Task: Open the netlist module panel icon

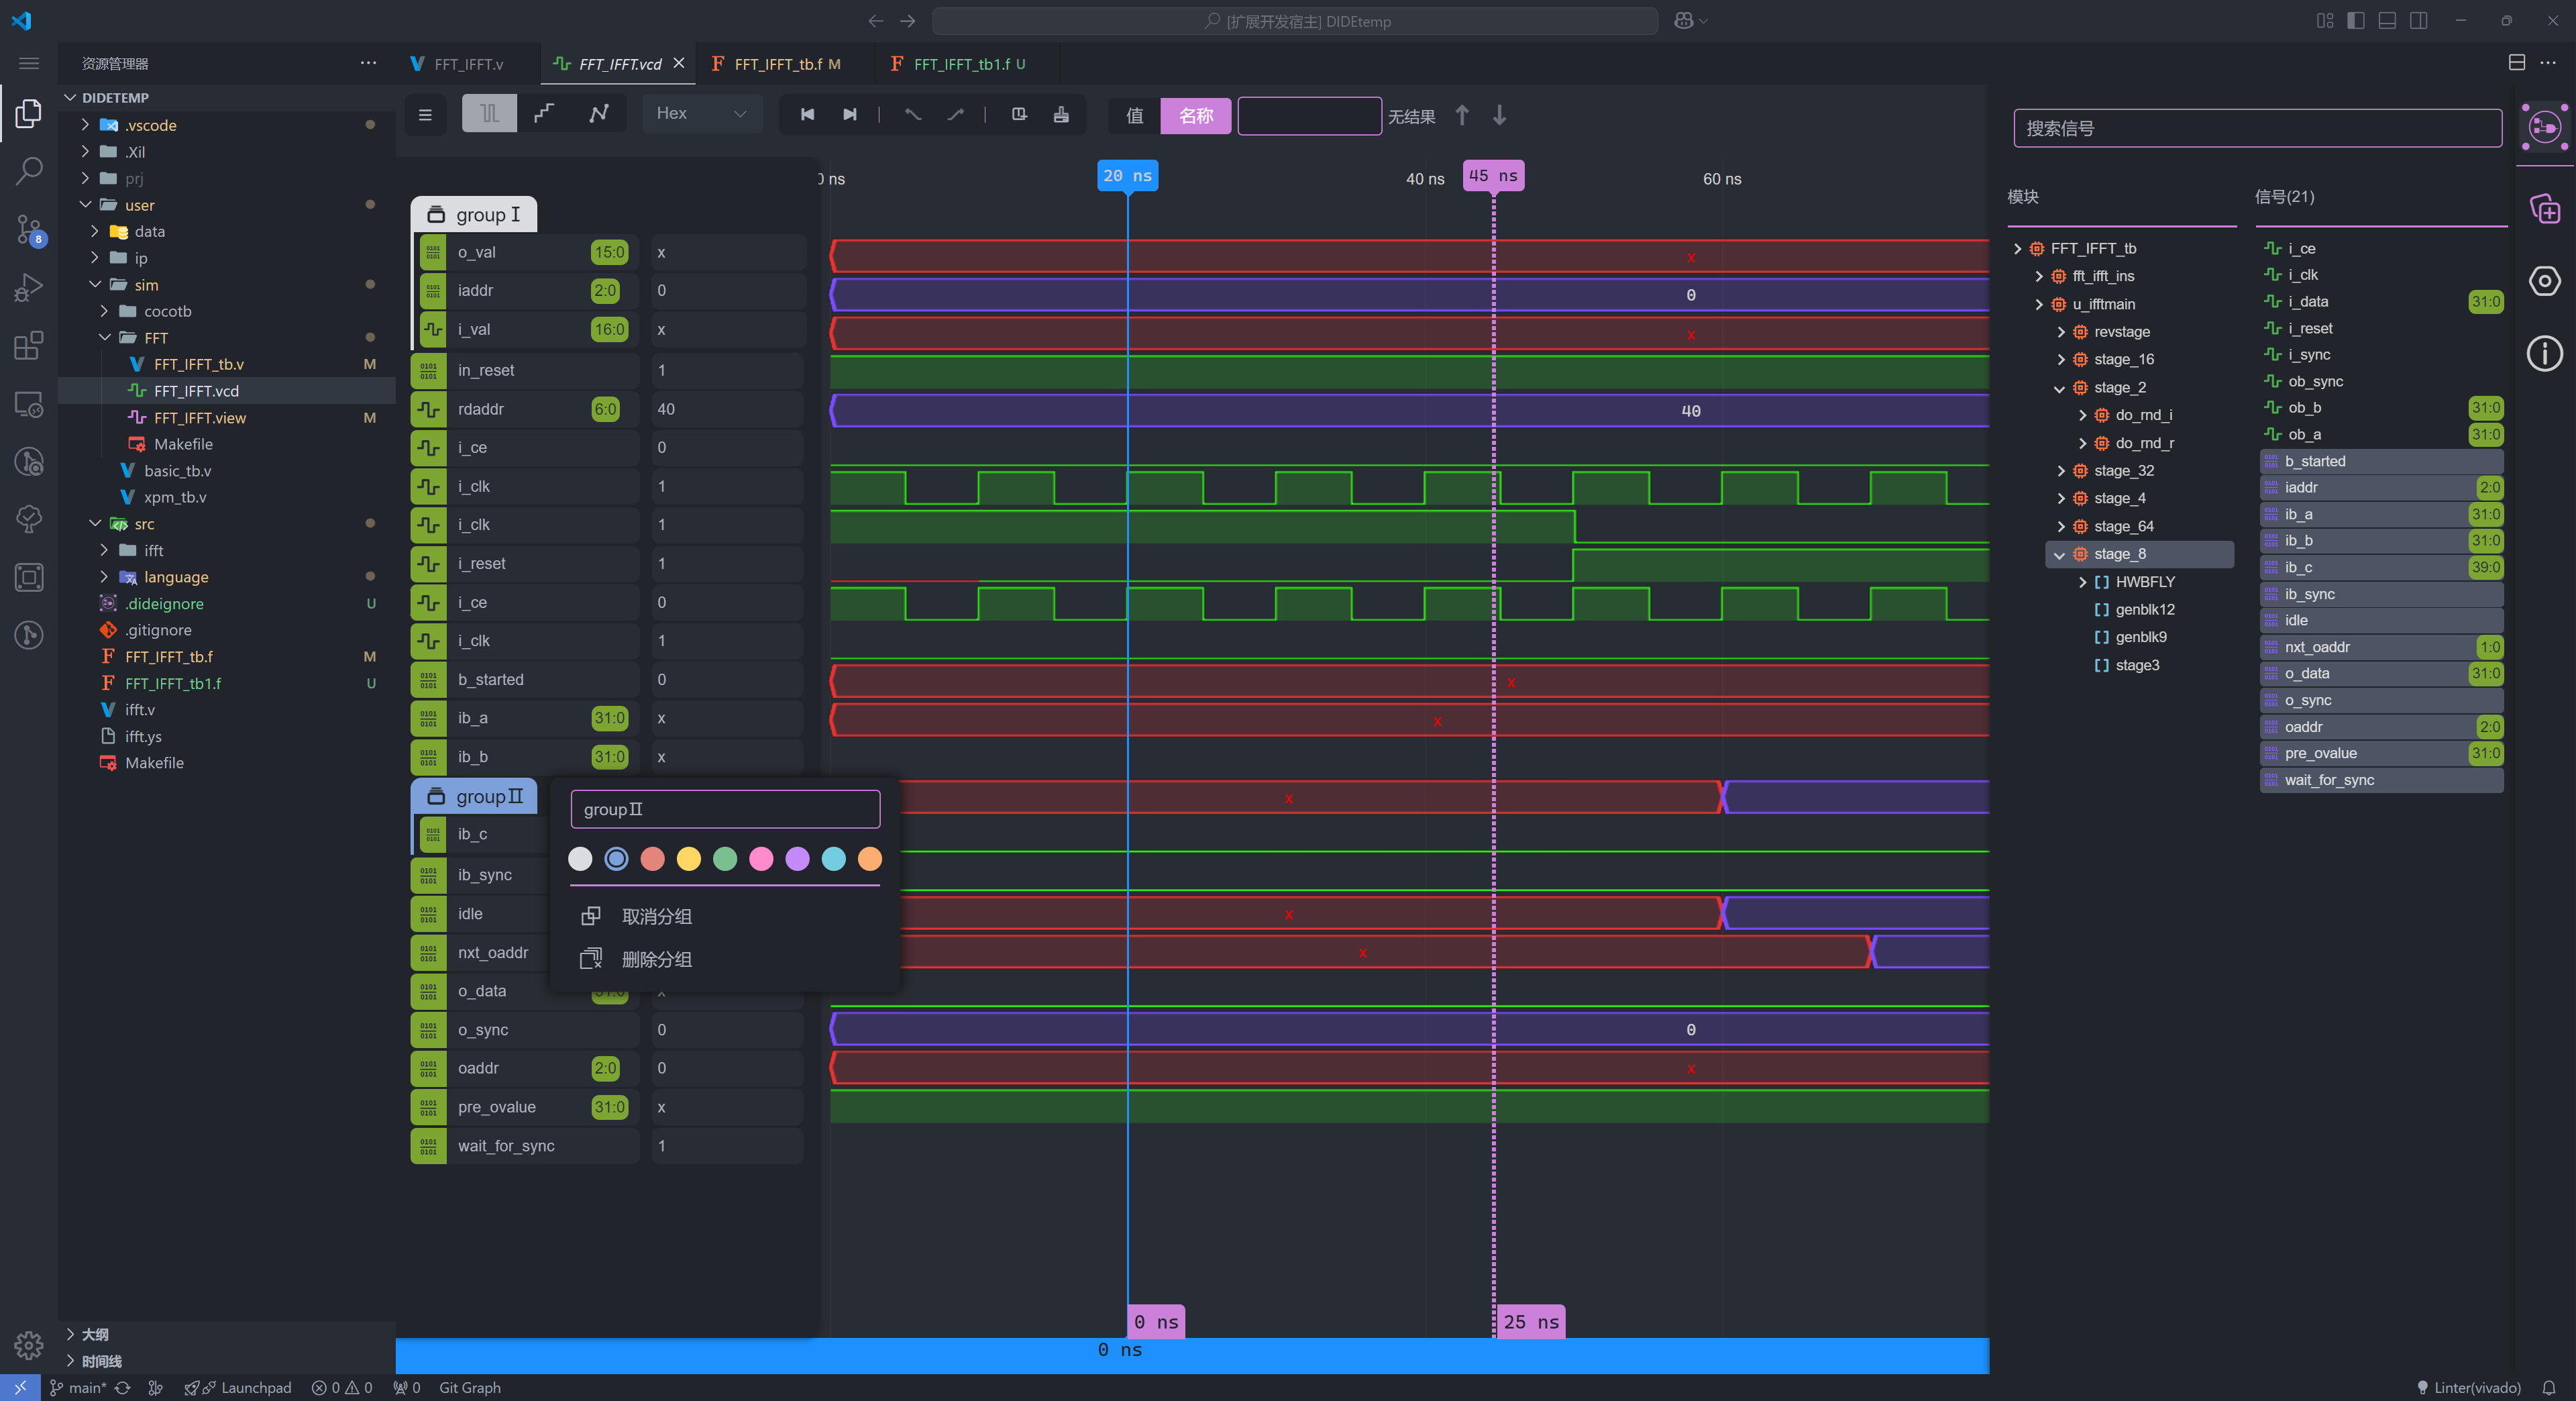Action: coord(2544,127)
